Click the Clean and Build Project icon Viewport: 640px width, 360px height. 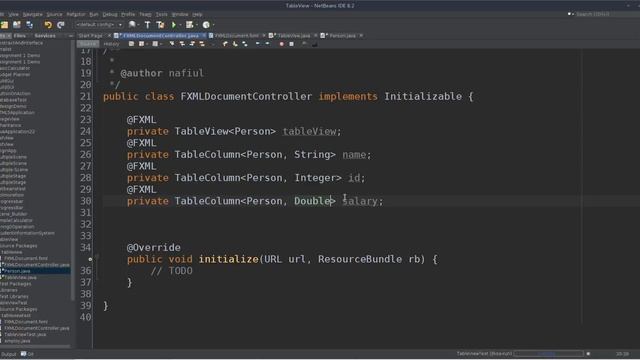pyautogui.click(x=160, y=25)
